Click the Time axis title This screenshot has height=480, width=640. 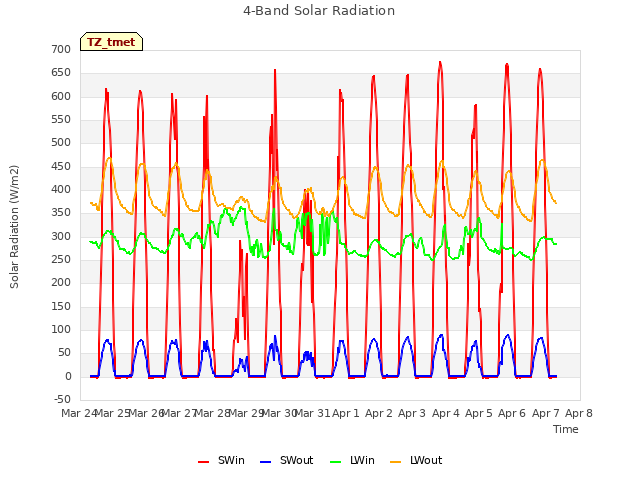click(x=566, y=429)
